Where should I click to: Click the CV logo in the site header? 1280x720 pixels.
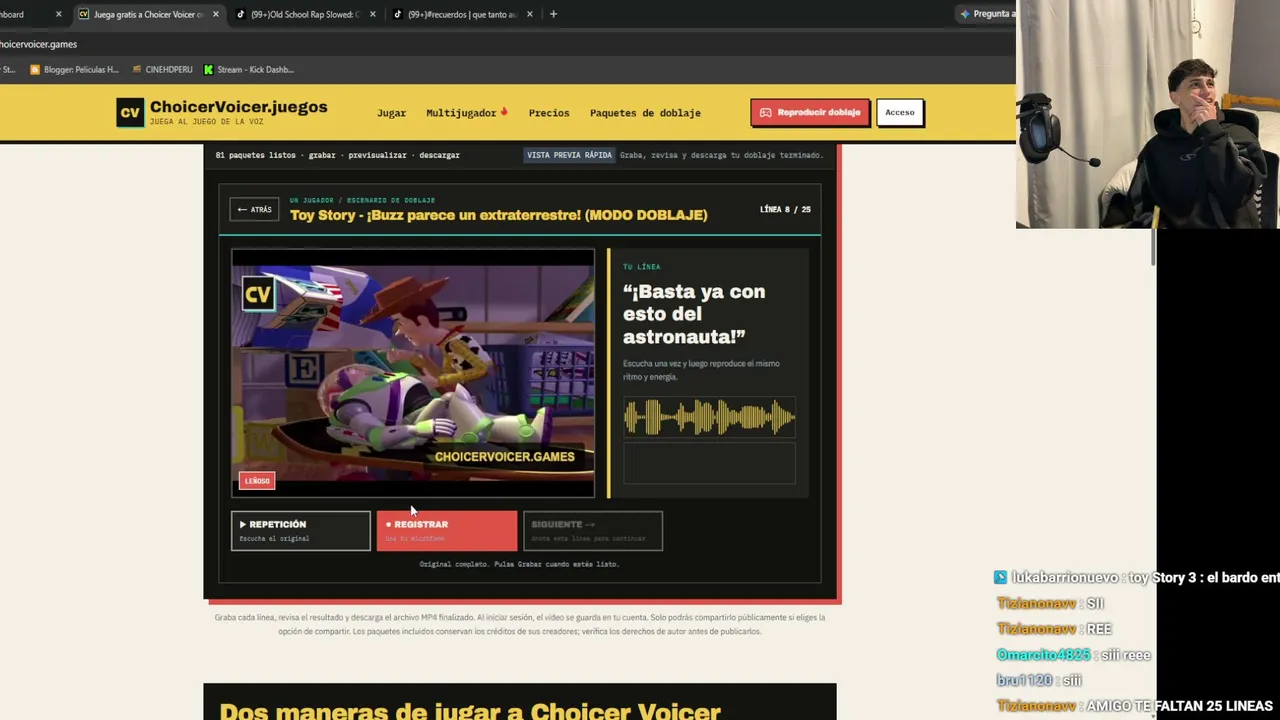pos(129,112)
